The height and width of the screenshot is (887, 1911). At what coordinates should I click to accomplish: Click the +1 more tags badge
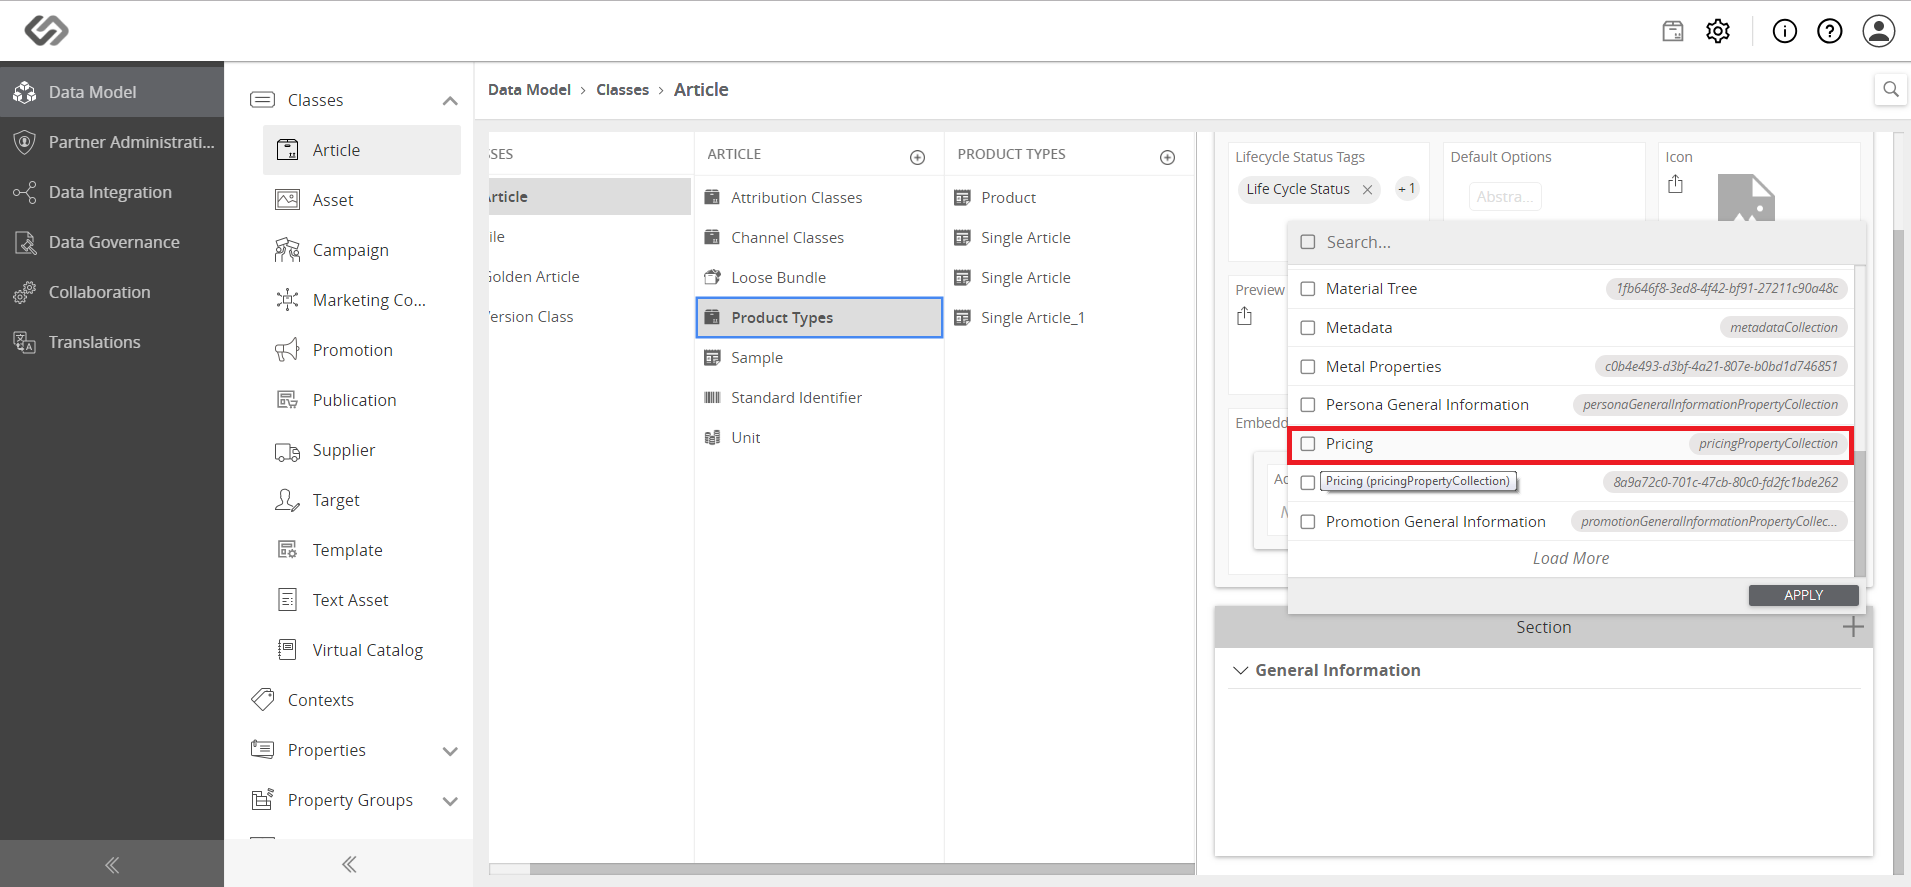pyautogui.click(x=1407, y=189)
